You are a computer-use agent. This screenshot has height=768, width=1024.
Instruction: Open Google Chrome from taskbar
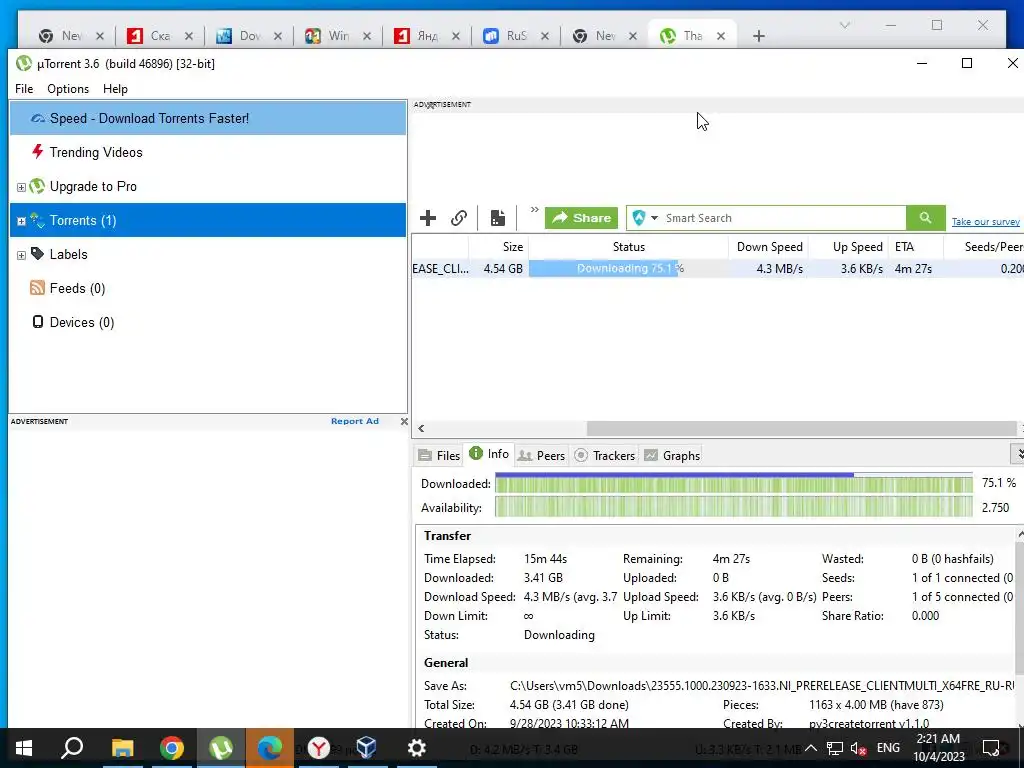tap(172, 748)
